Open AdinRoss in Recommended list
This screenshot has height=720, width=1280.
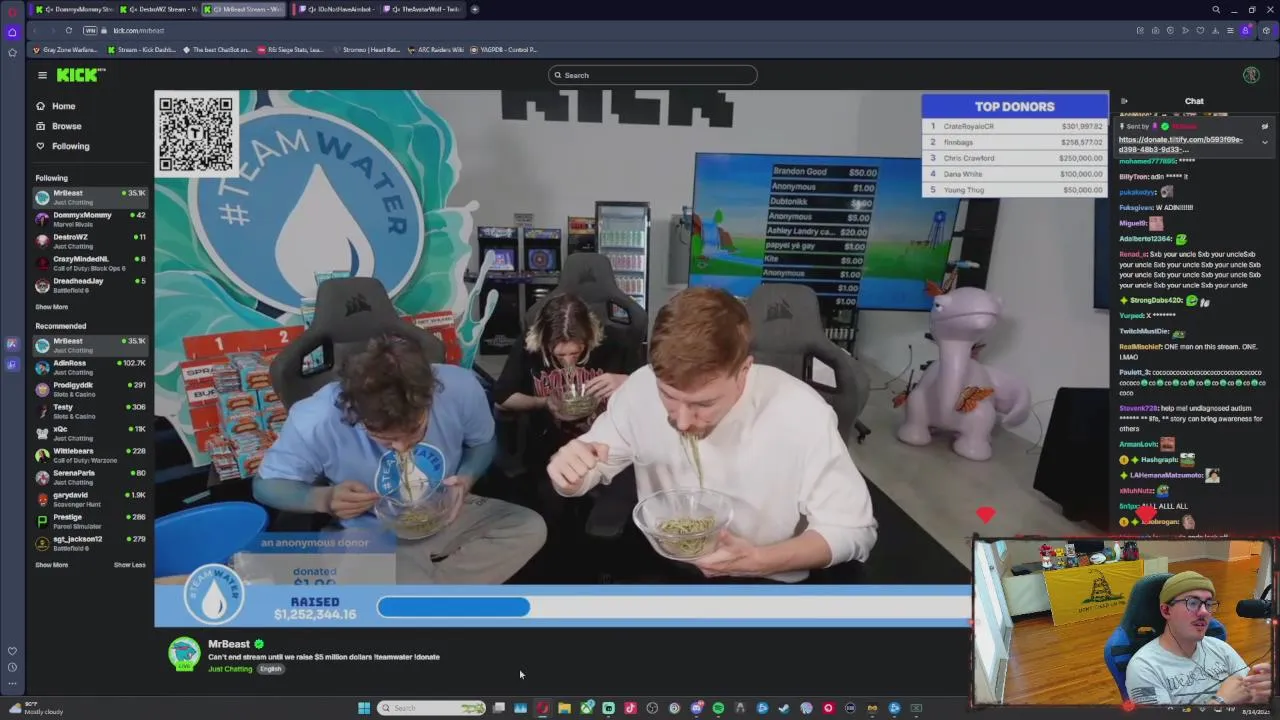pos(90,367)
